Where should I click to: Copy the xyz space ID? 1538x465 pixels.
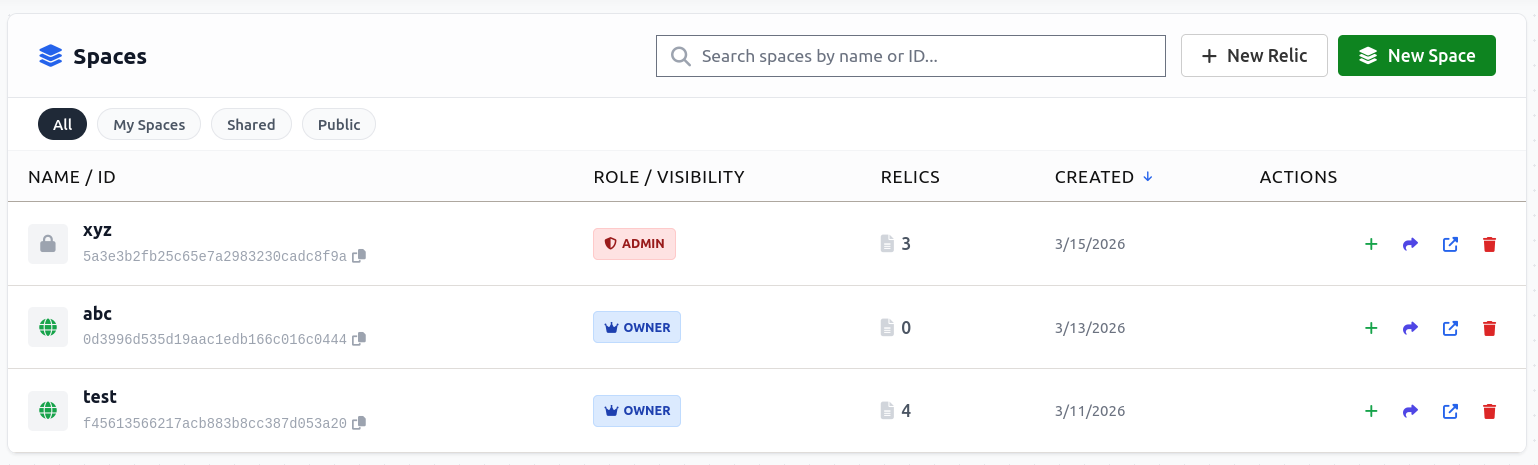pos(359,256)
